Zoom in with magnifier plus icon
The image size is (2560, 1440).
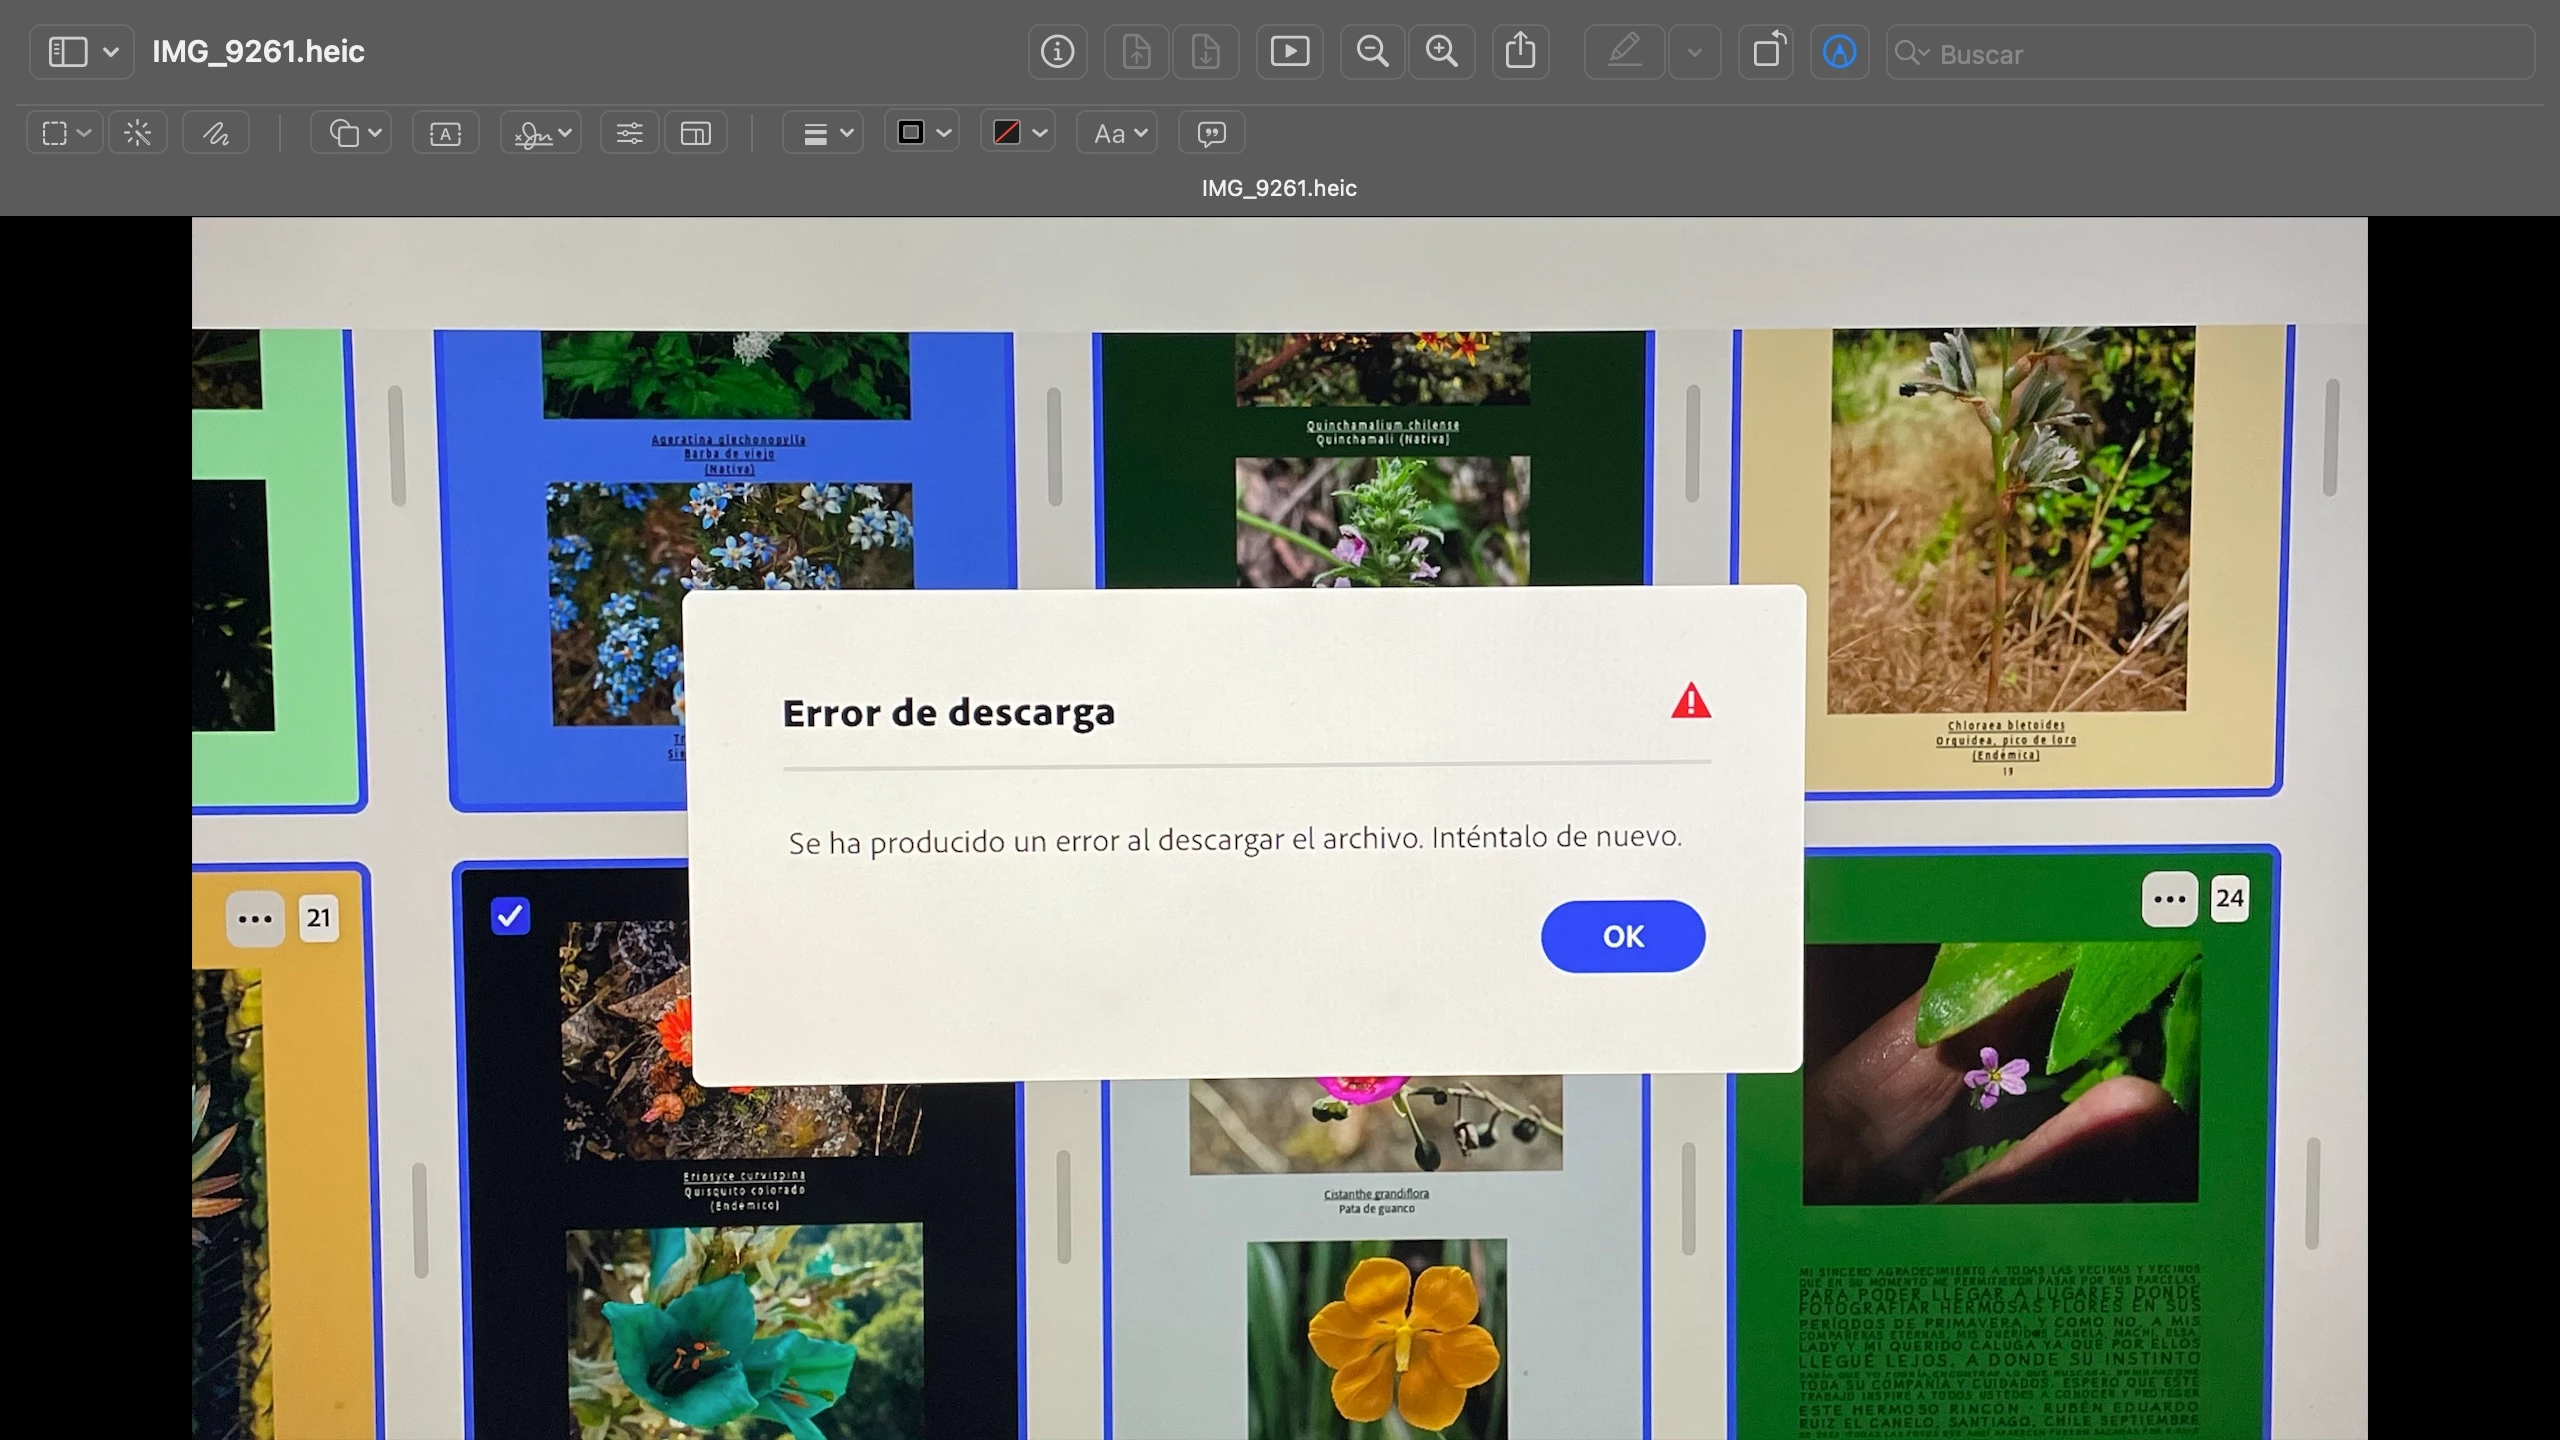pos(1441,51)
